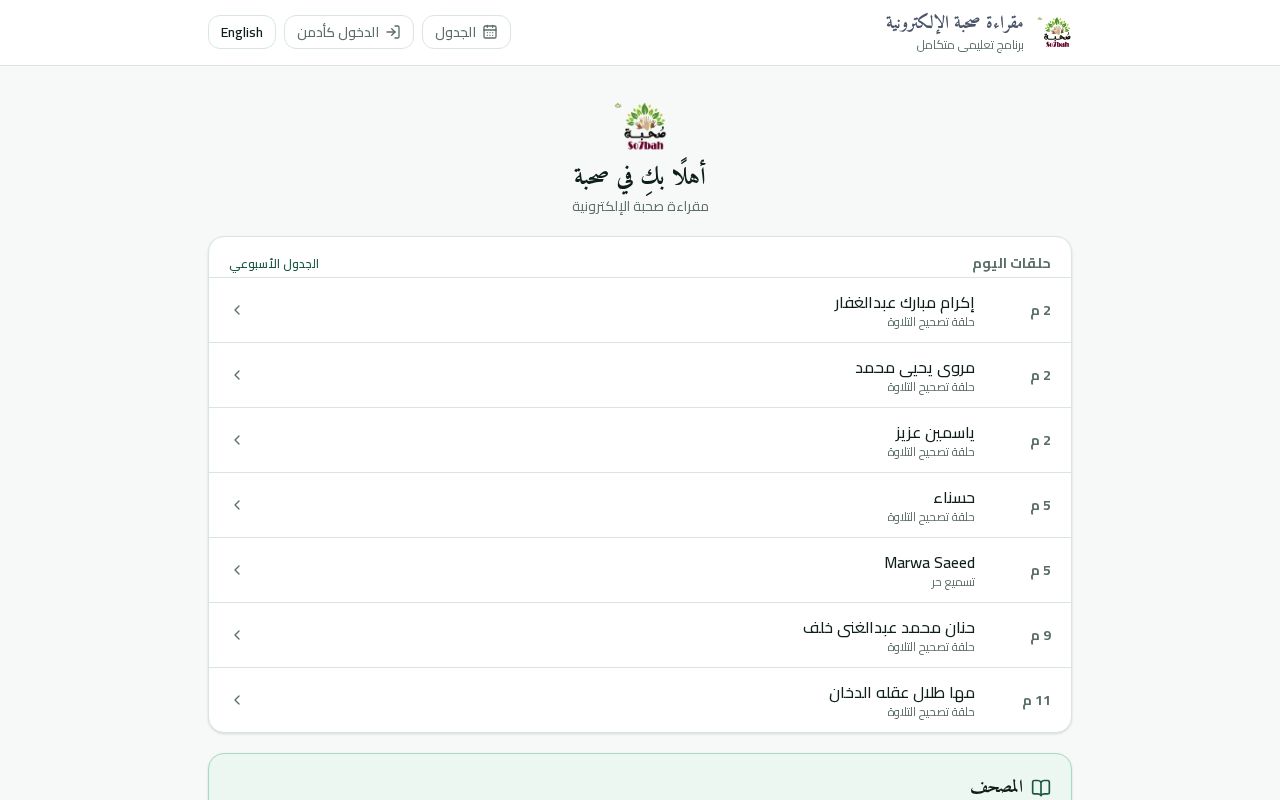Open the الجدول schedule button

coord(466,32)
